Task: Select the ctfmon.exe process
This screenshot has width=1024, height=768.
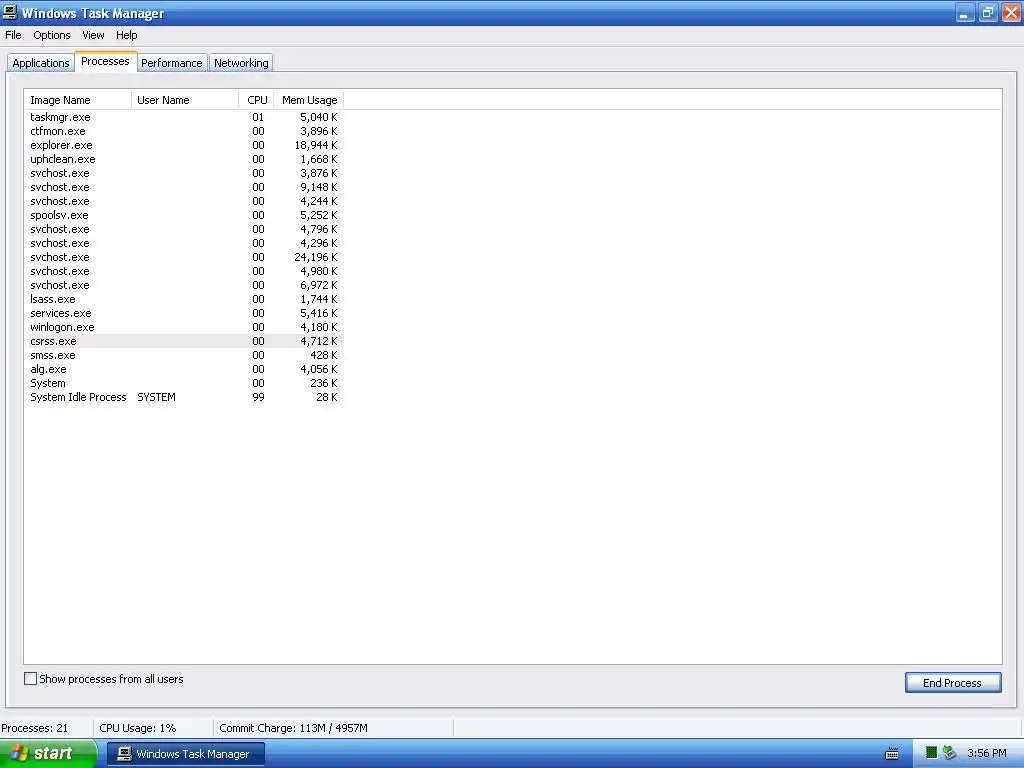Action: (x=184, y=131)
